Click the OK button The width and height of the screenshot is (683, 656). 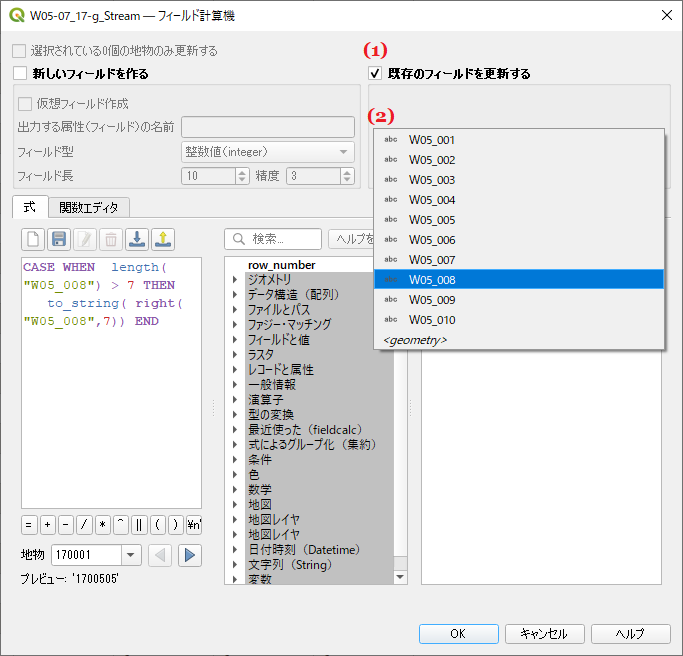(x=458, y=634)
